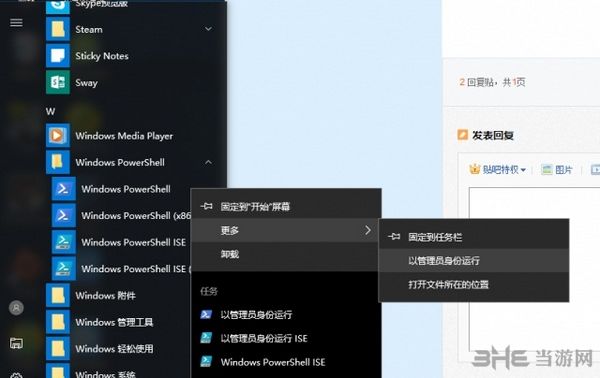Click the Windows 轻松使用 label

click(x=114, y=349)
